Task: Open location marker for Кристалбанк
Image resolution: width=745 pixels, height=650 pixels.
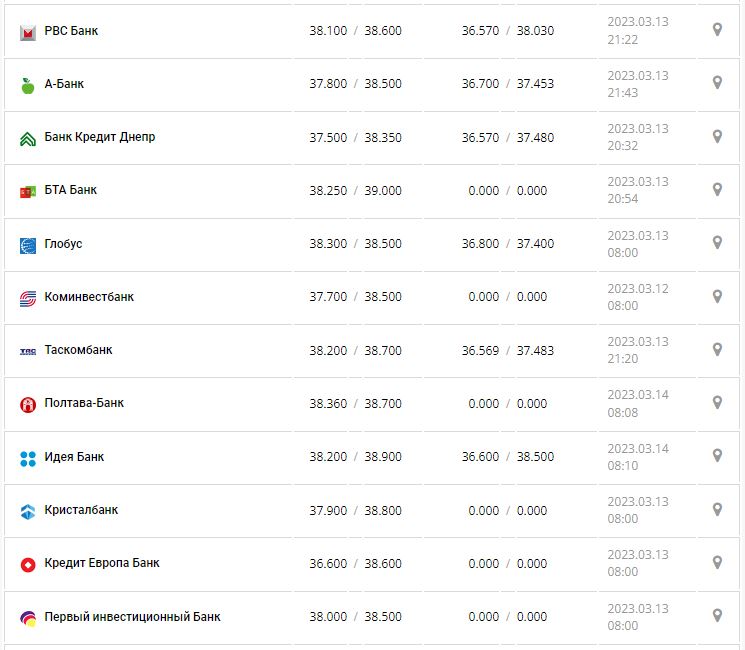Action: [717, 509]
